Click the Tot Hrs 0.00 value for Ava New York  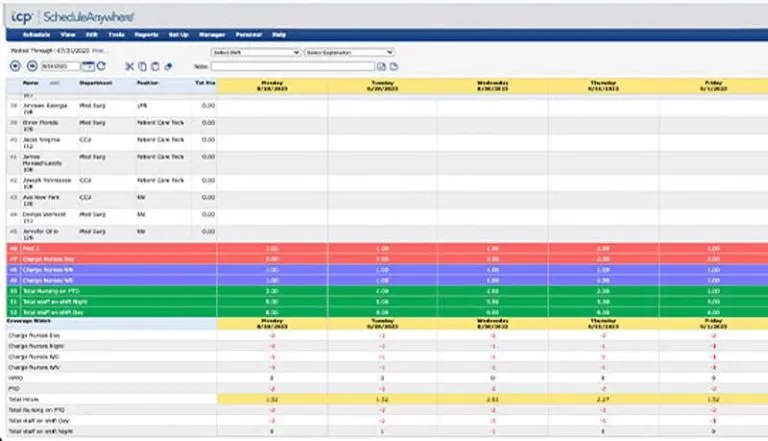(208, 197)
